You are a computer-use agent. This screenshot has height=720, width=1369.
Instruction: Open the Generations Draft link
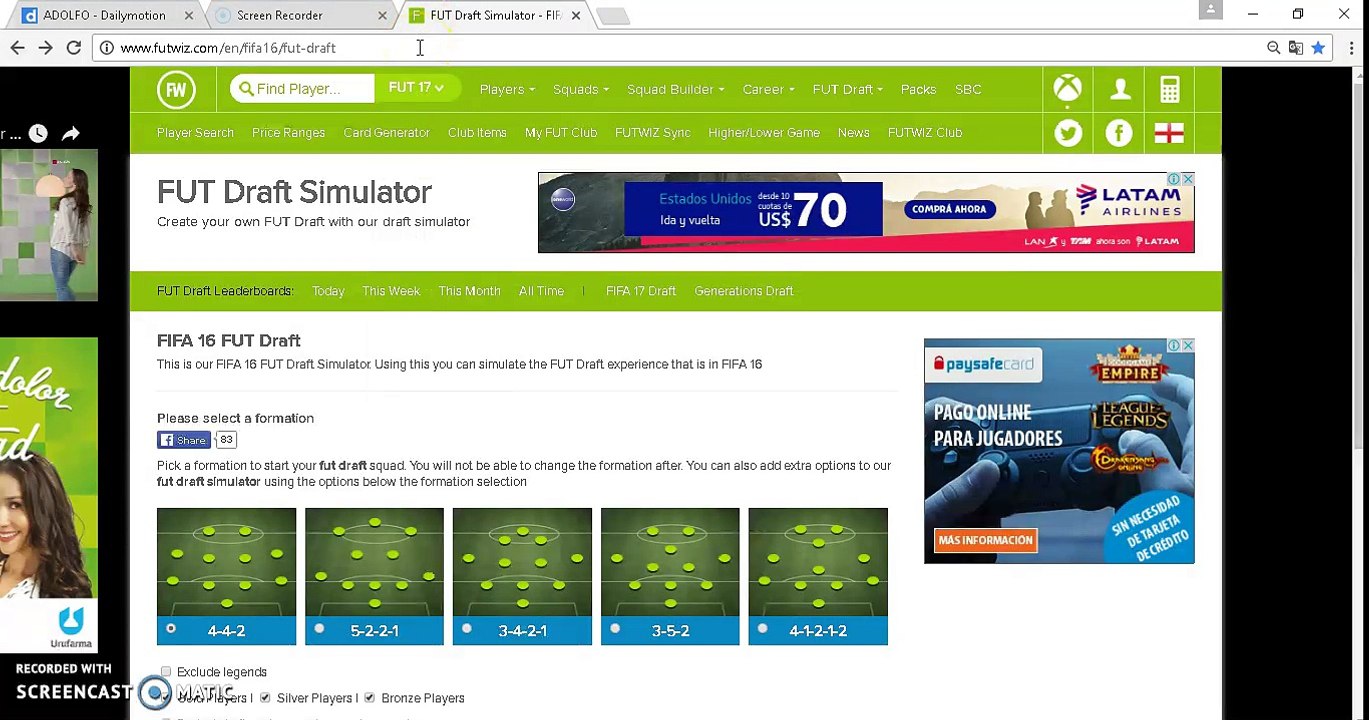744,291
